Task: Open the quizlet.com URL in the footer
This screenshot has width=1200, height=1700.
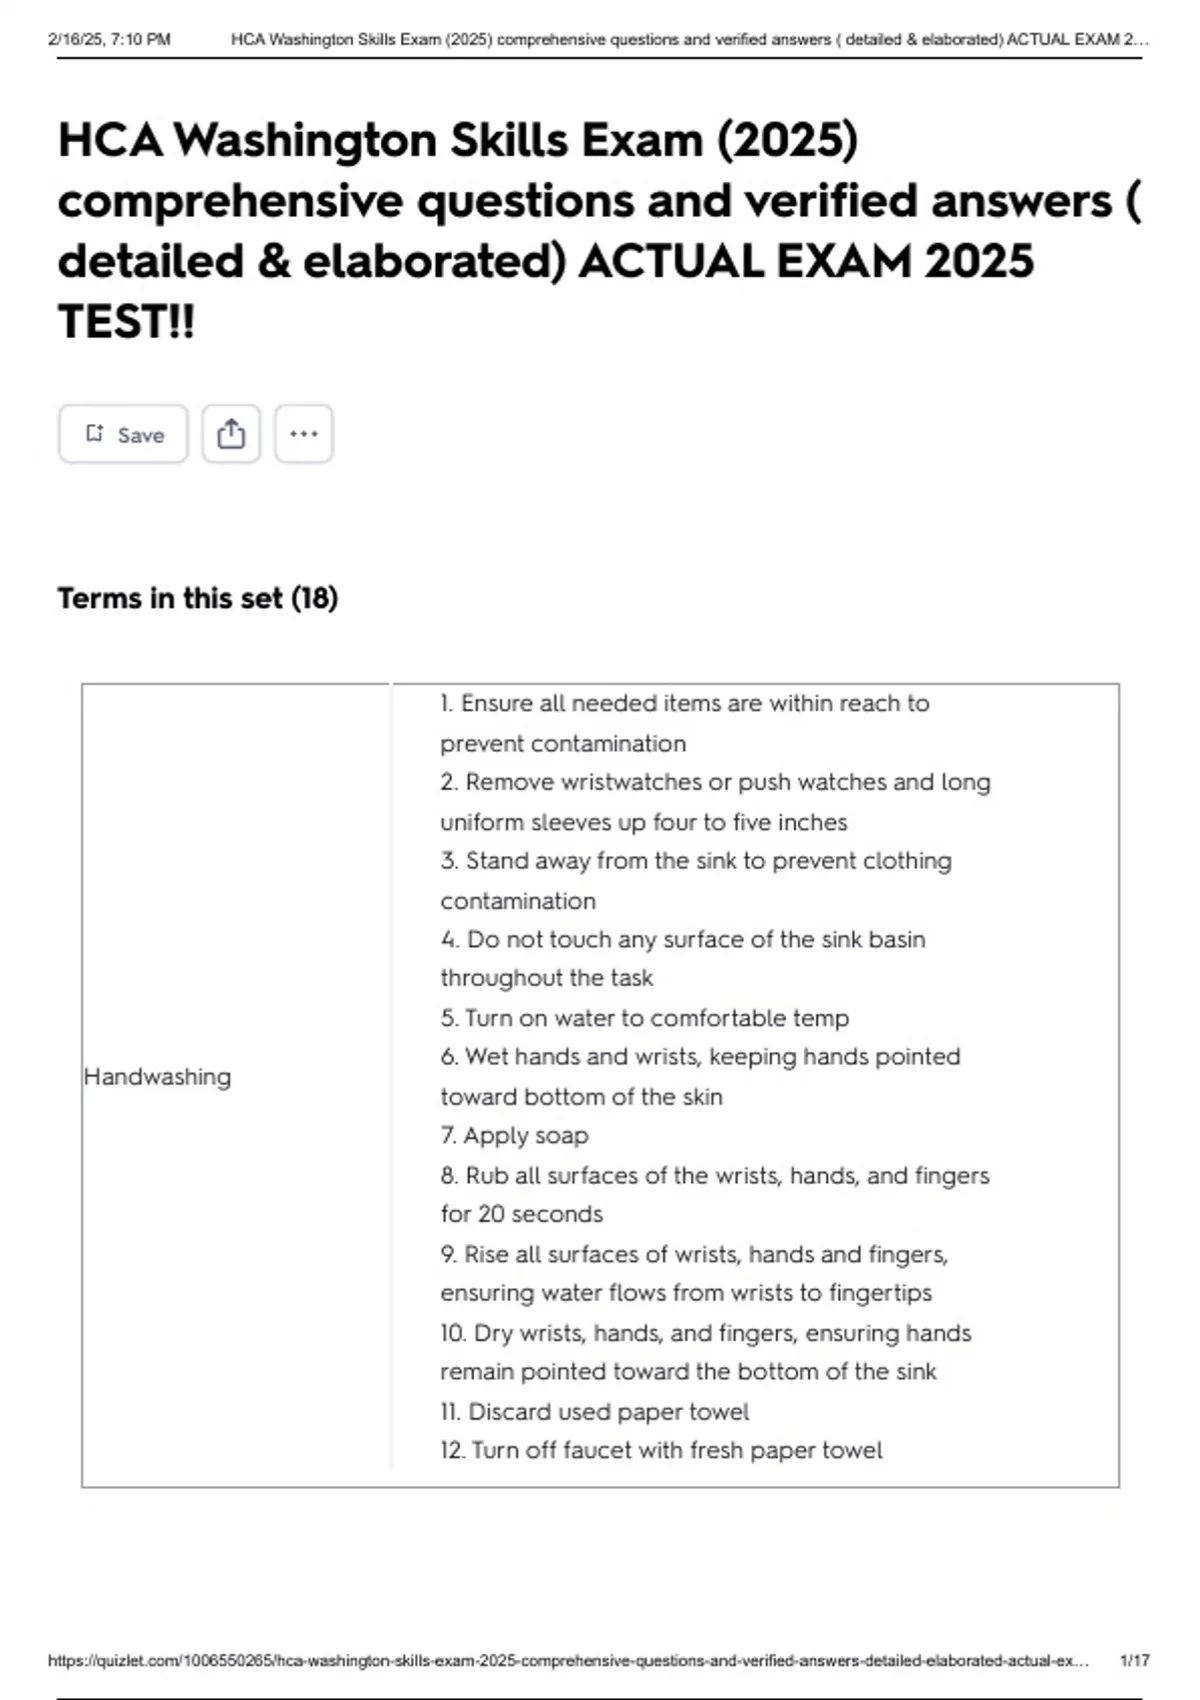Action: tap(567, 1660)
